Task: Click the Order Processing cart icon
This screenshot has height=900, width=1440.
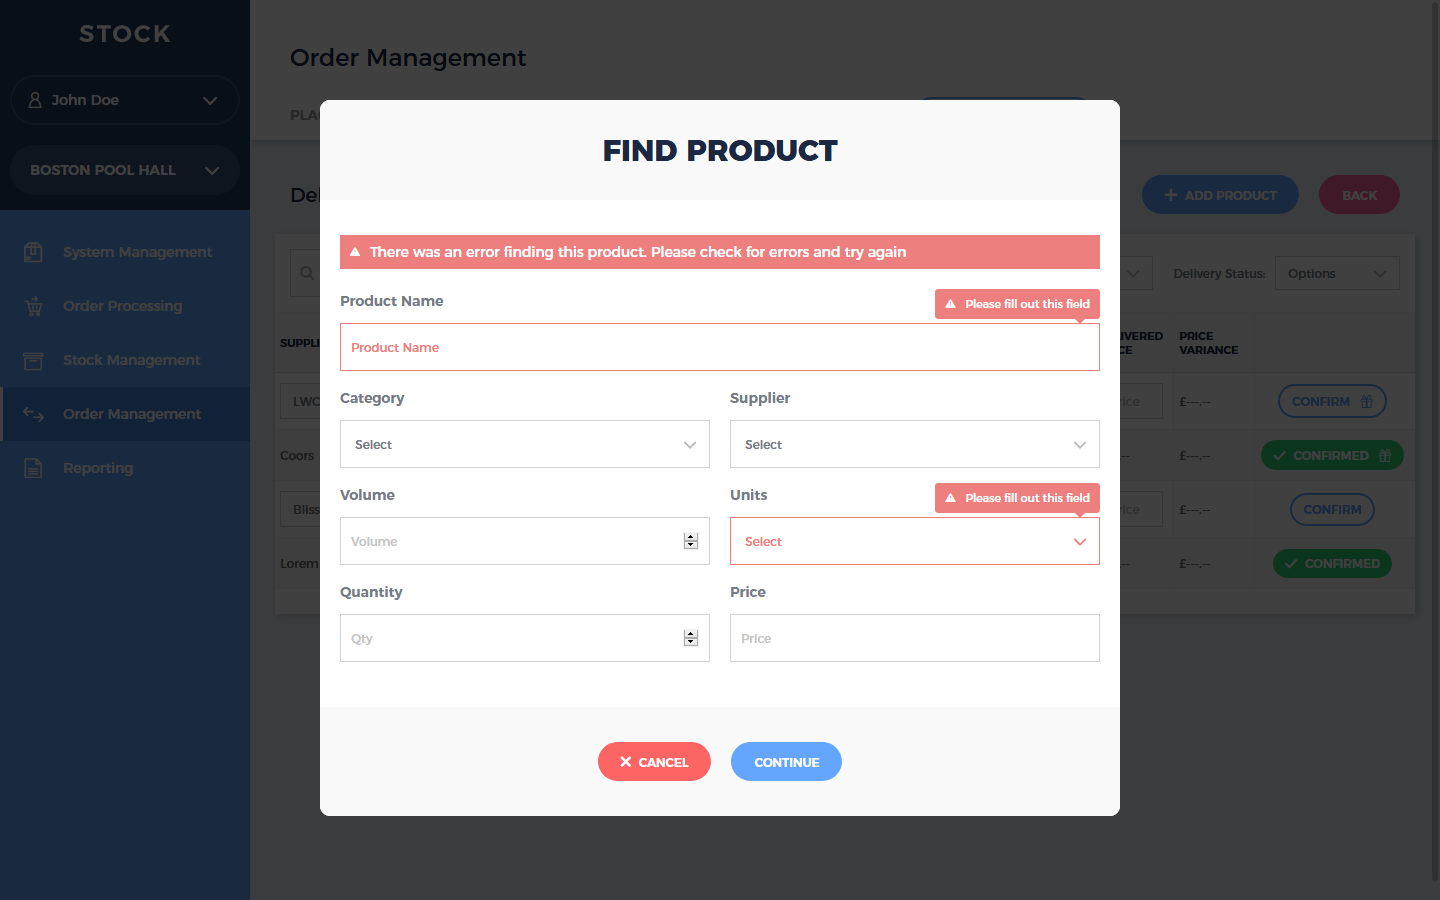Action: point(33,306)
